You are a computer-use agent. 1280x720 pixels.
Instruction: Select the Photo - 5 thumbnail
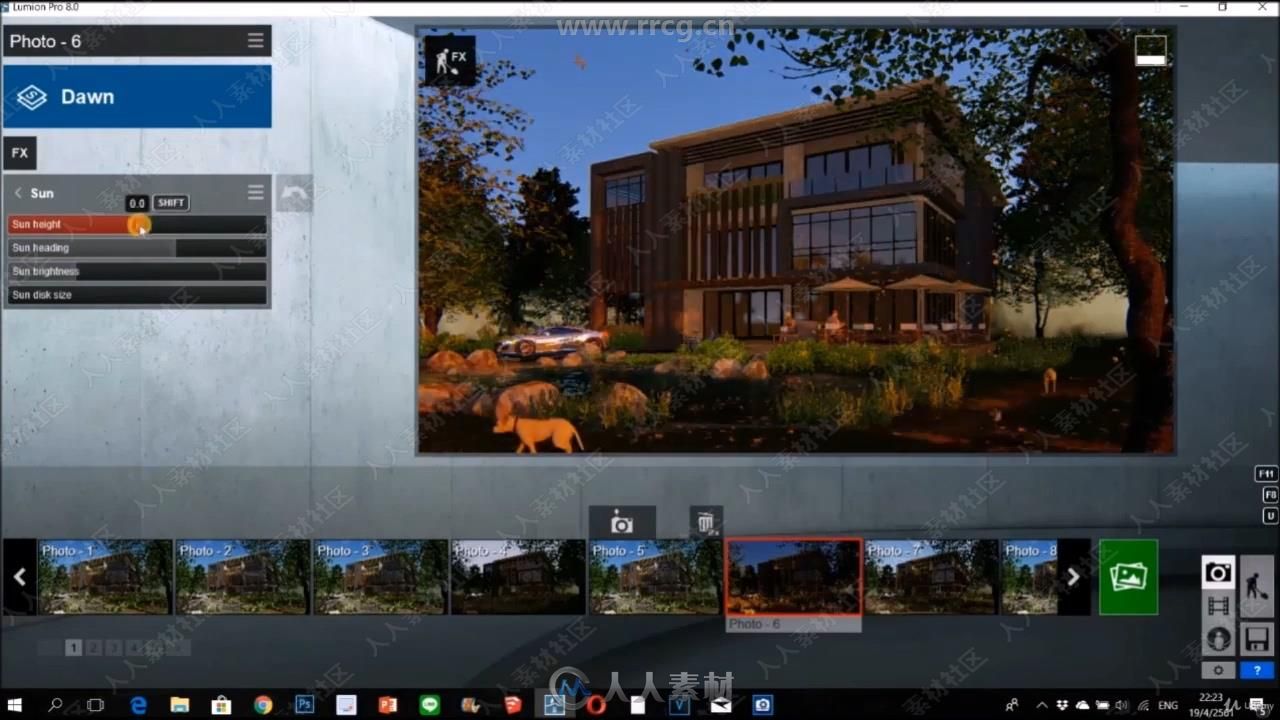[x=655, y=577]
